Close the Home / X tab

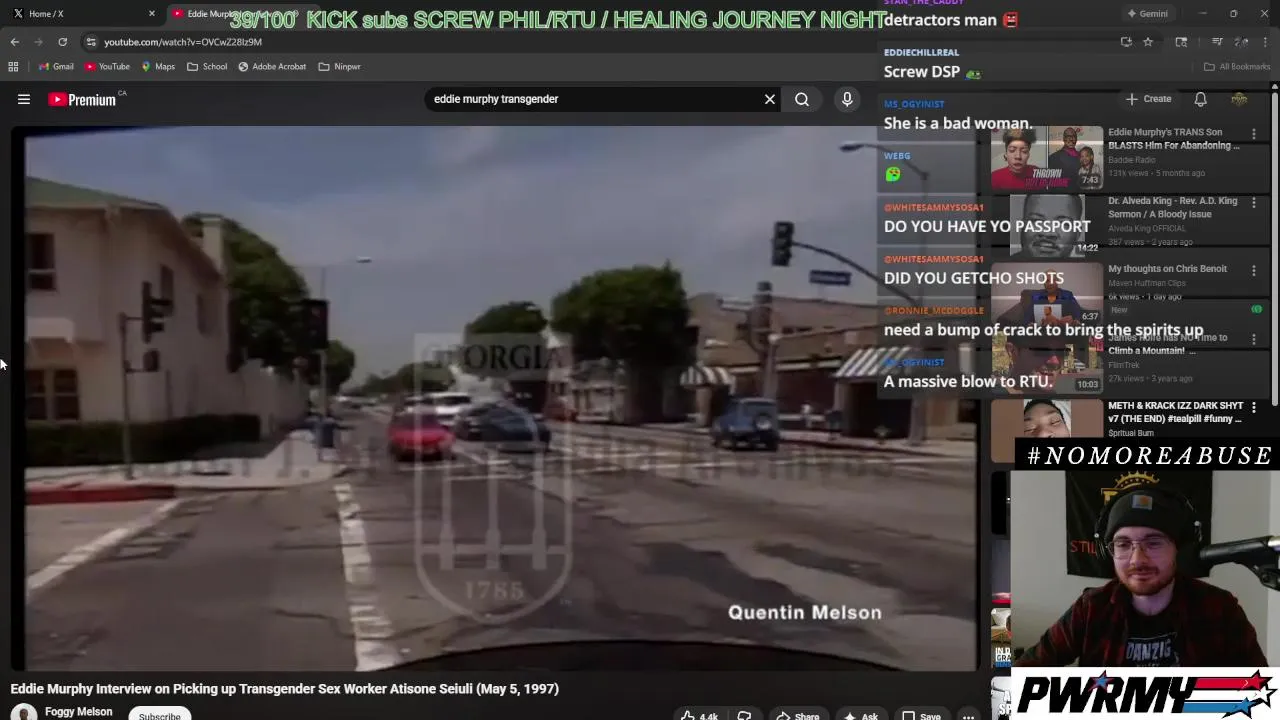point(152,14)
